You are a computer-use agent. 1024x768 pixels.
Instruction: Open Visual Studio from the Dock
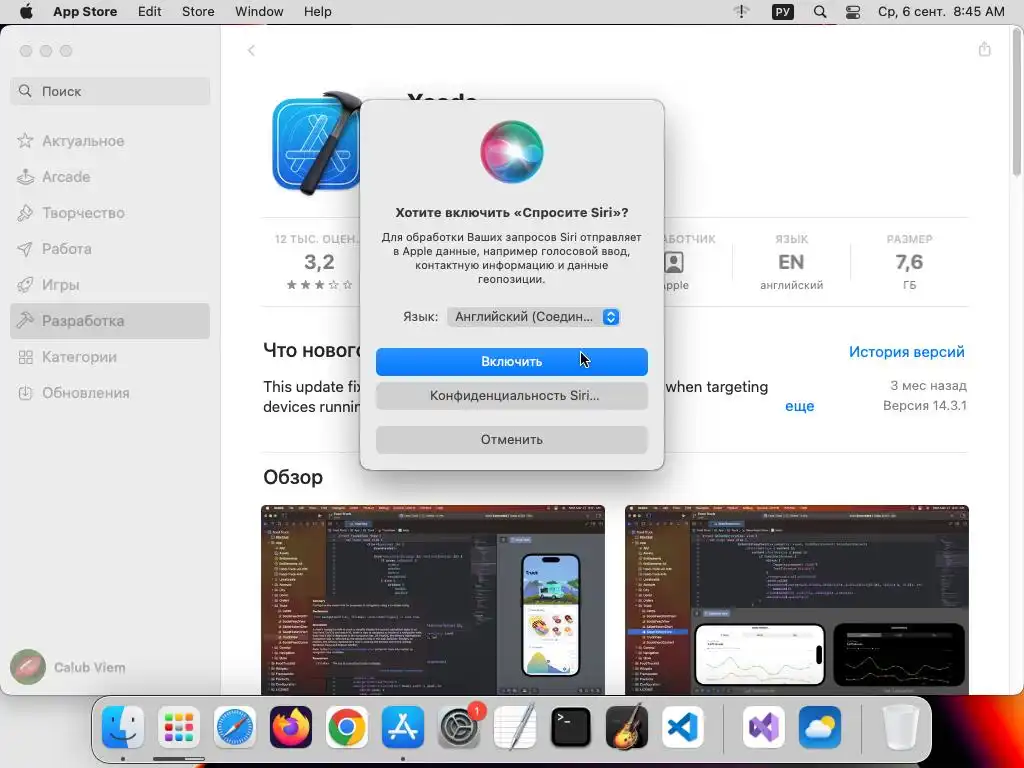tap(763, 727)
